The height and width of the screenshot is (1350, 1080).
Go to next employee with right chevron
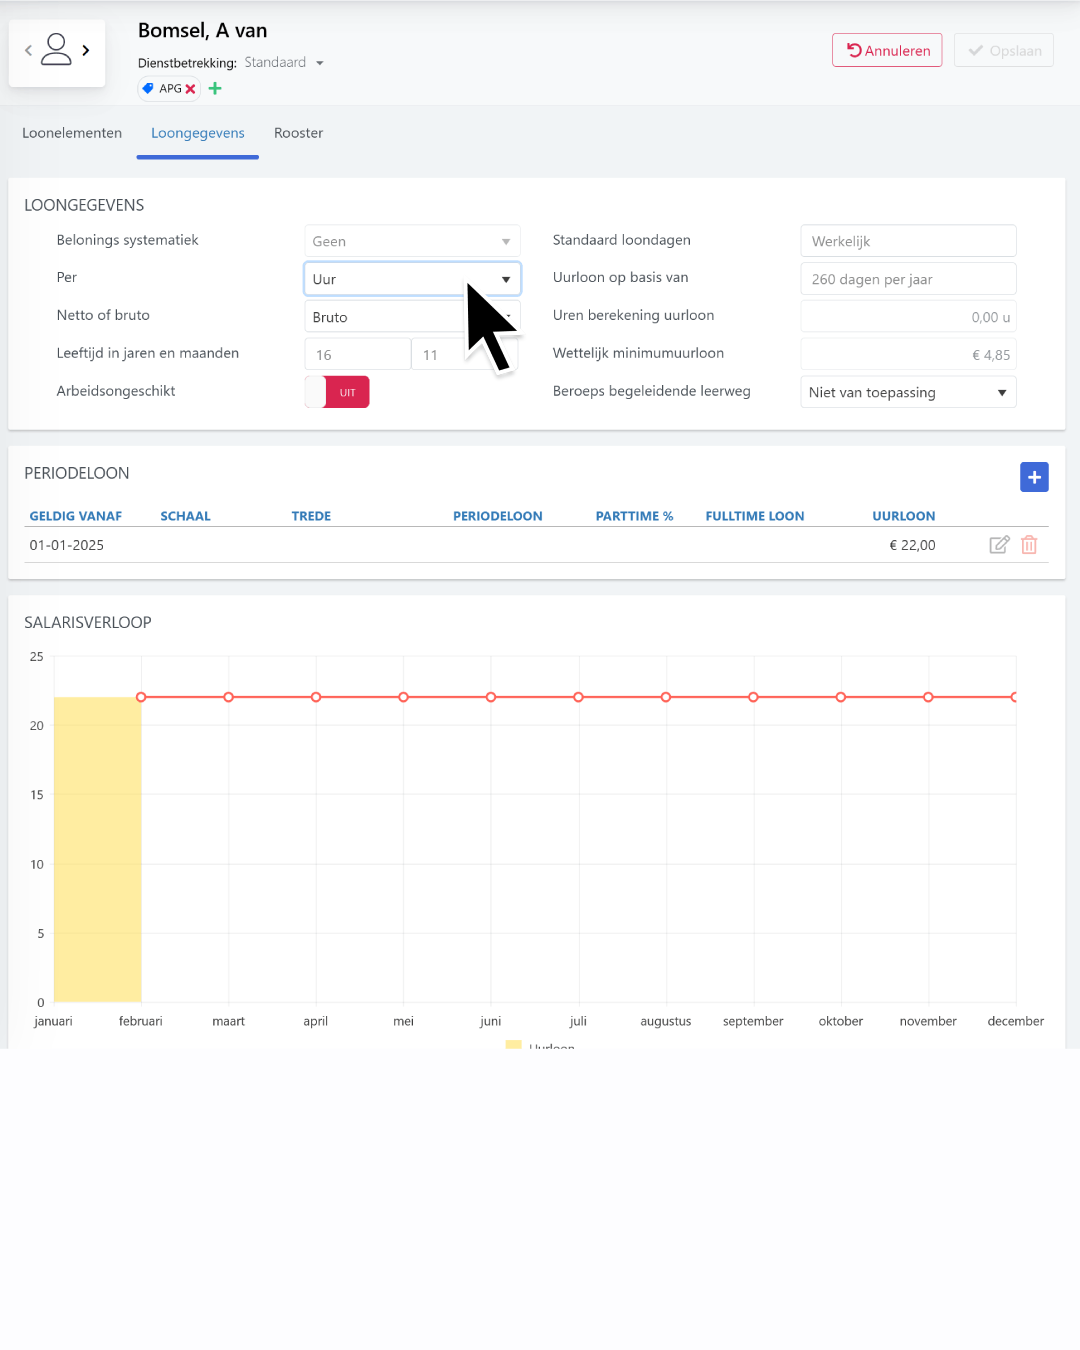[x=86, y=50]
